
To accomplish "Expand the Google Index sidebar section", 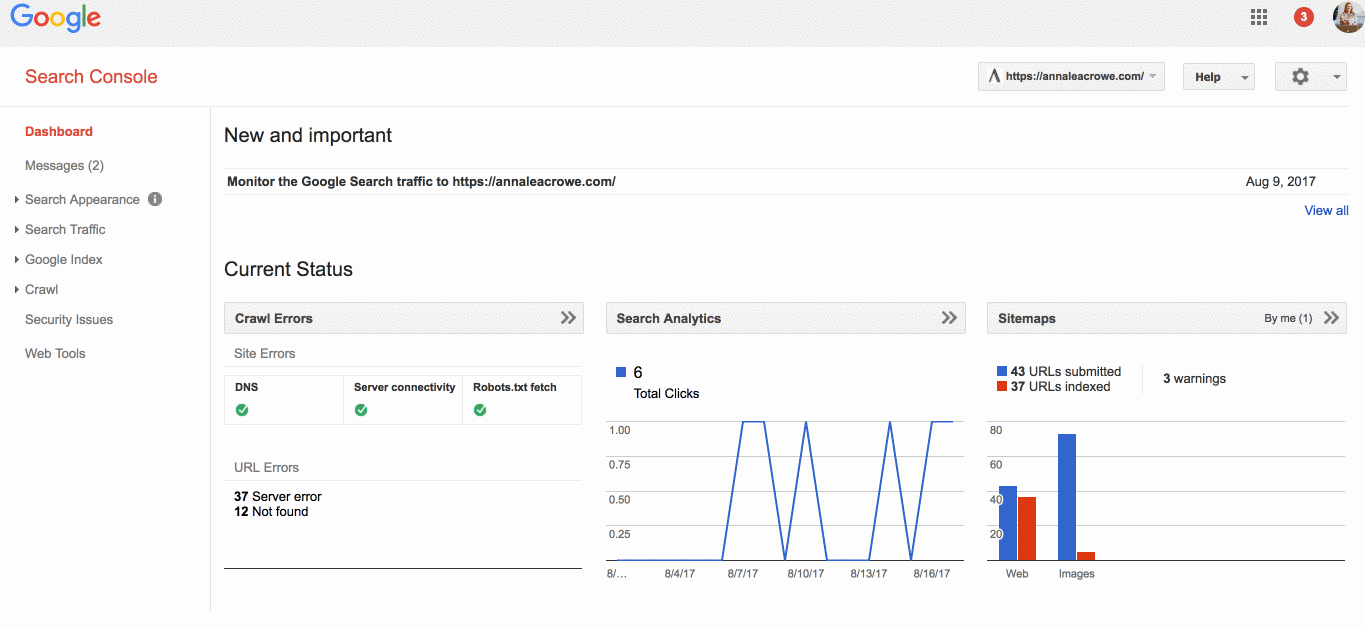I will (x=64, y=259).
